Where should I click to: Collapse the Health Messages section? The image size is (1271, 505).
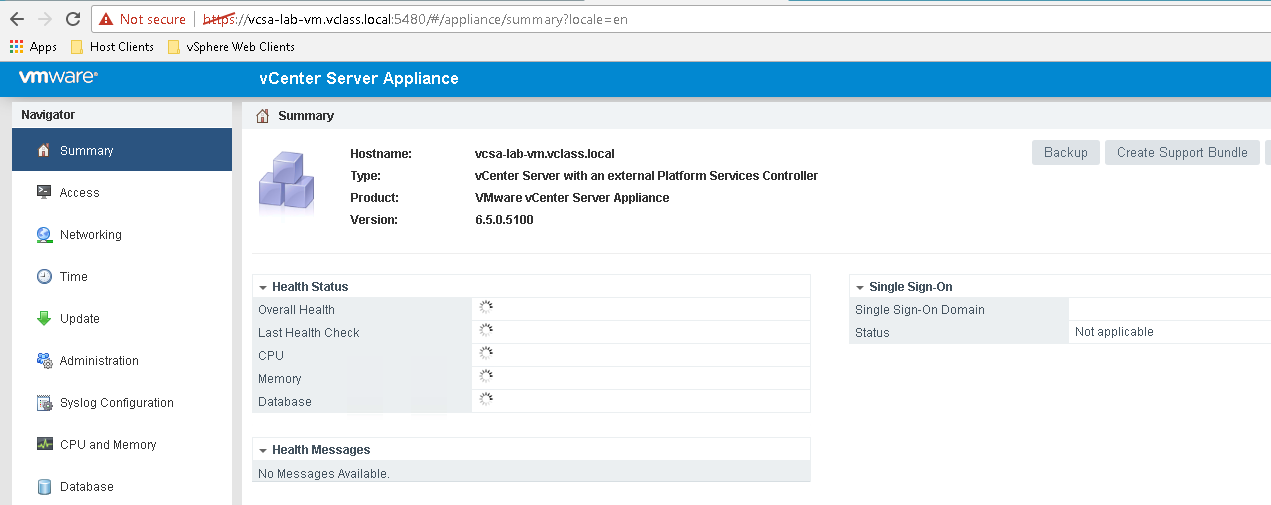(x=262, y=450)
